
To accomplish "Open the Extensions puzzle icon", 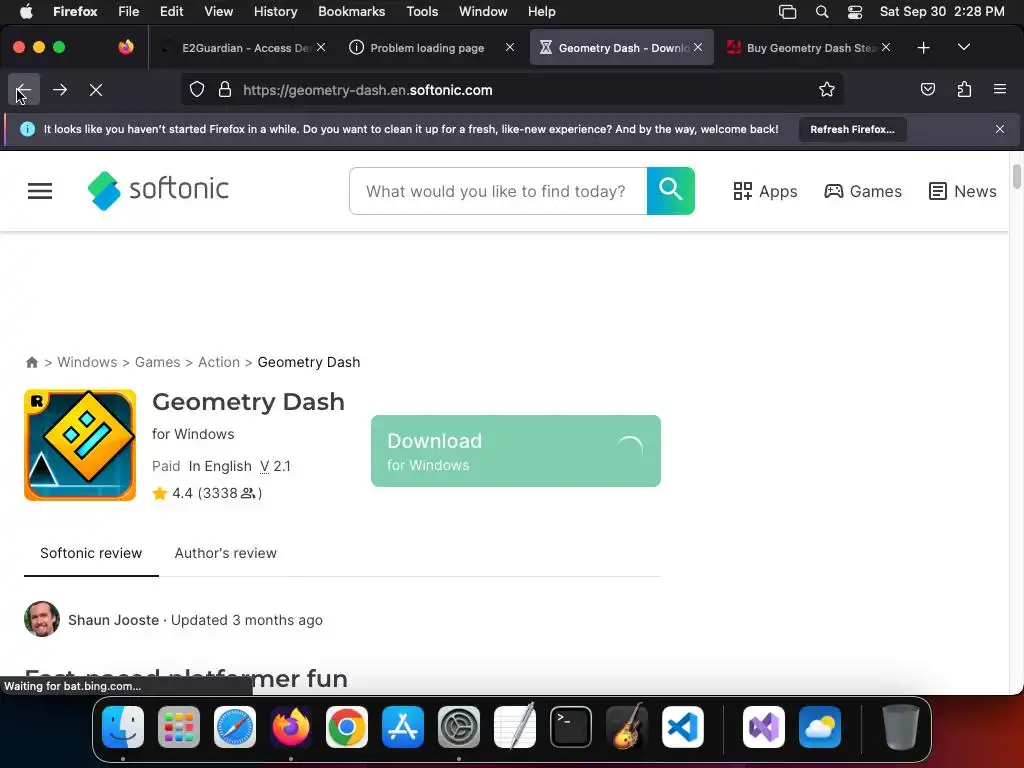I will (964, 89).
